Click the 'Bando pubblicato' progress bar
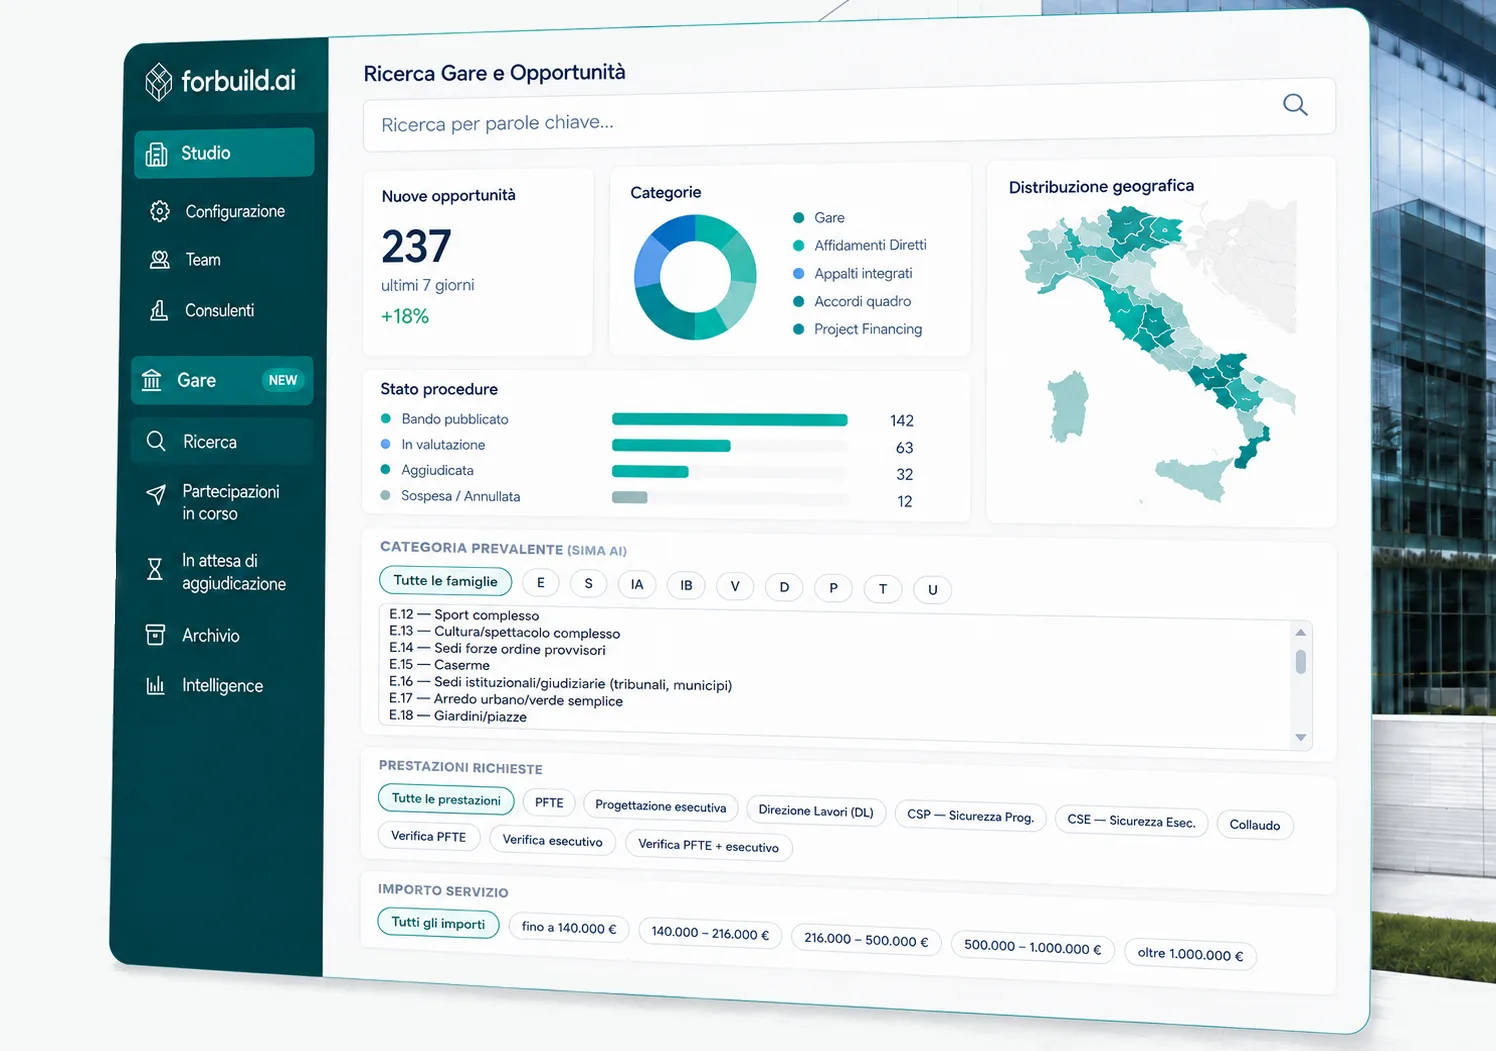The image size is (1496, 1051). (x=730, y=420)
